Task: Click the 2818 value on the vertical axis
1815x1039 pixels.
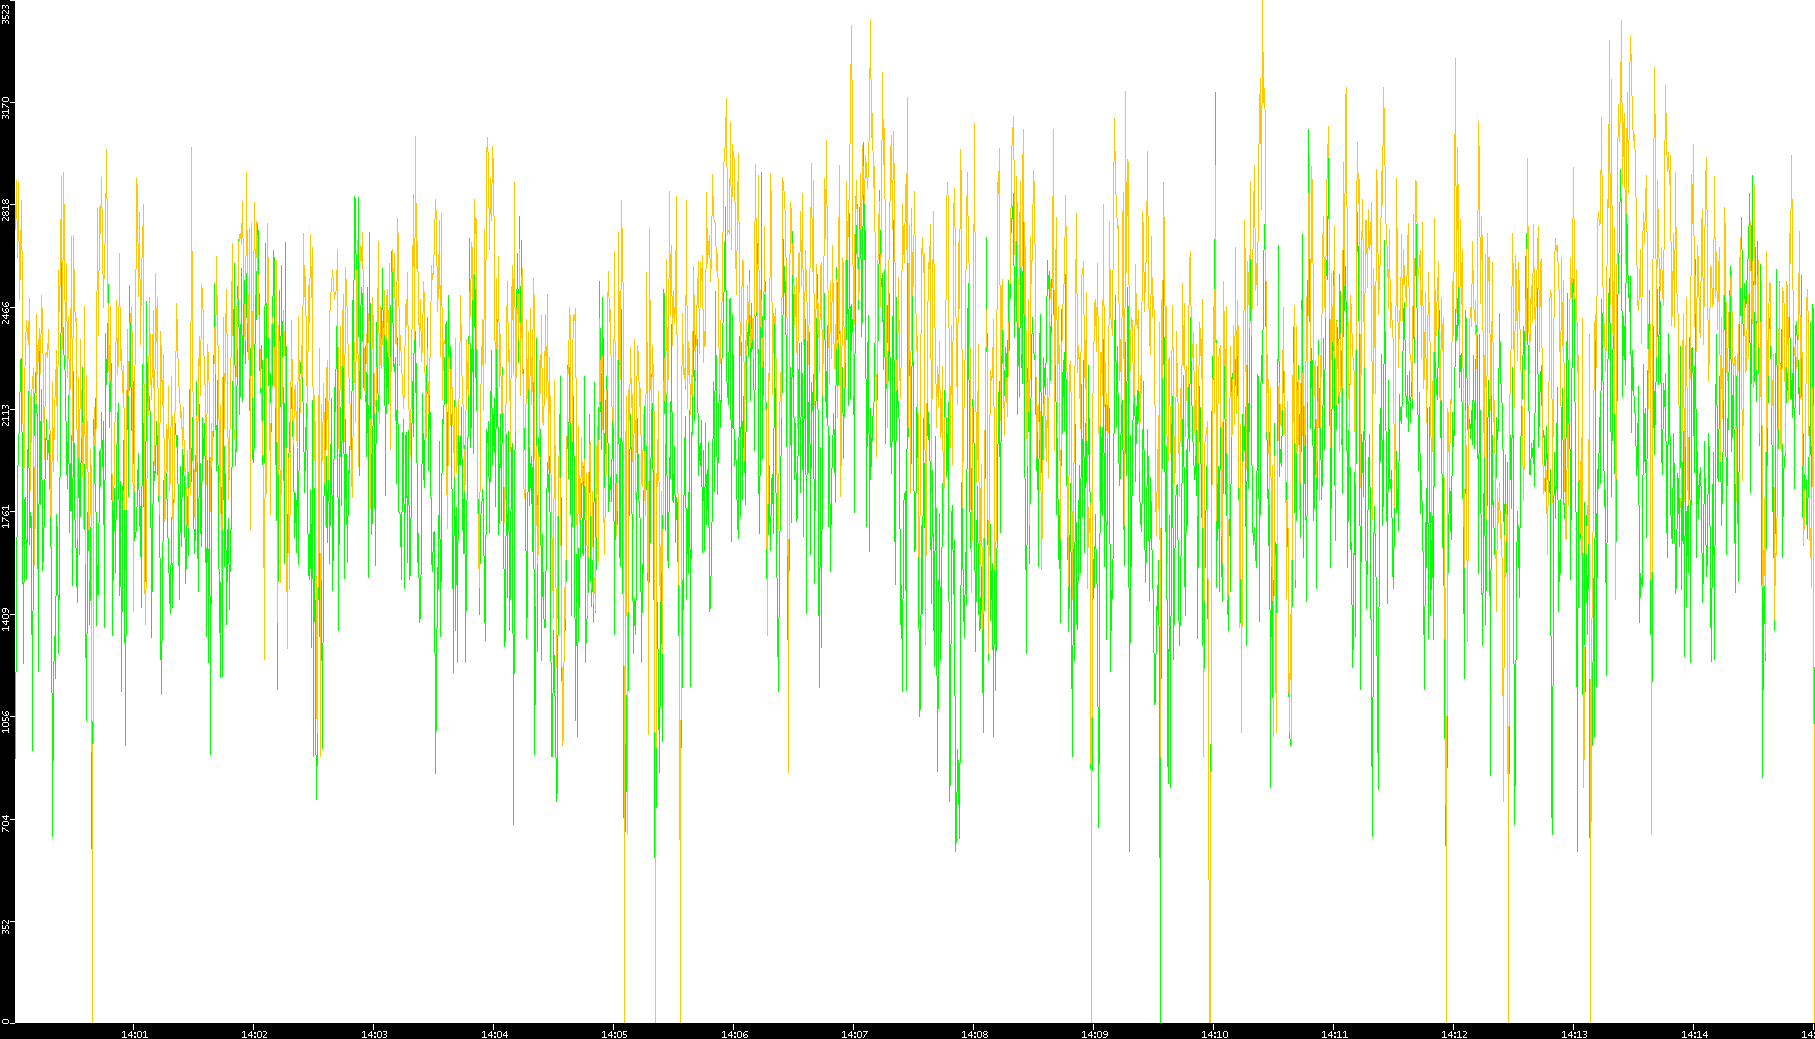Action: click(x=6, y=210)
